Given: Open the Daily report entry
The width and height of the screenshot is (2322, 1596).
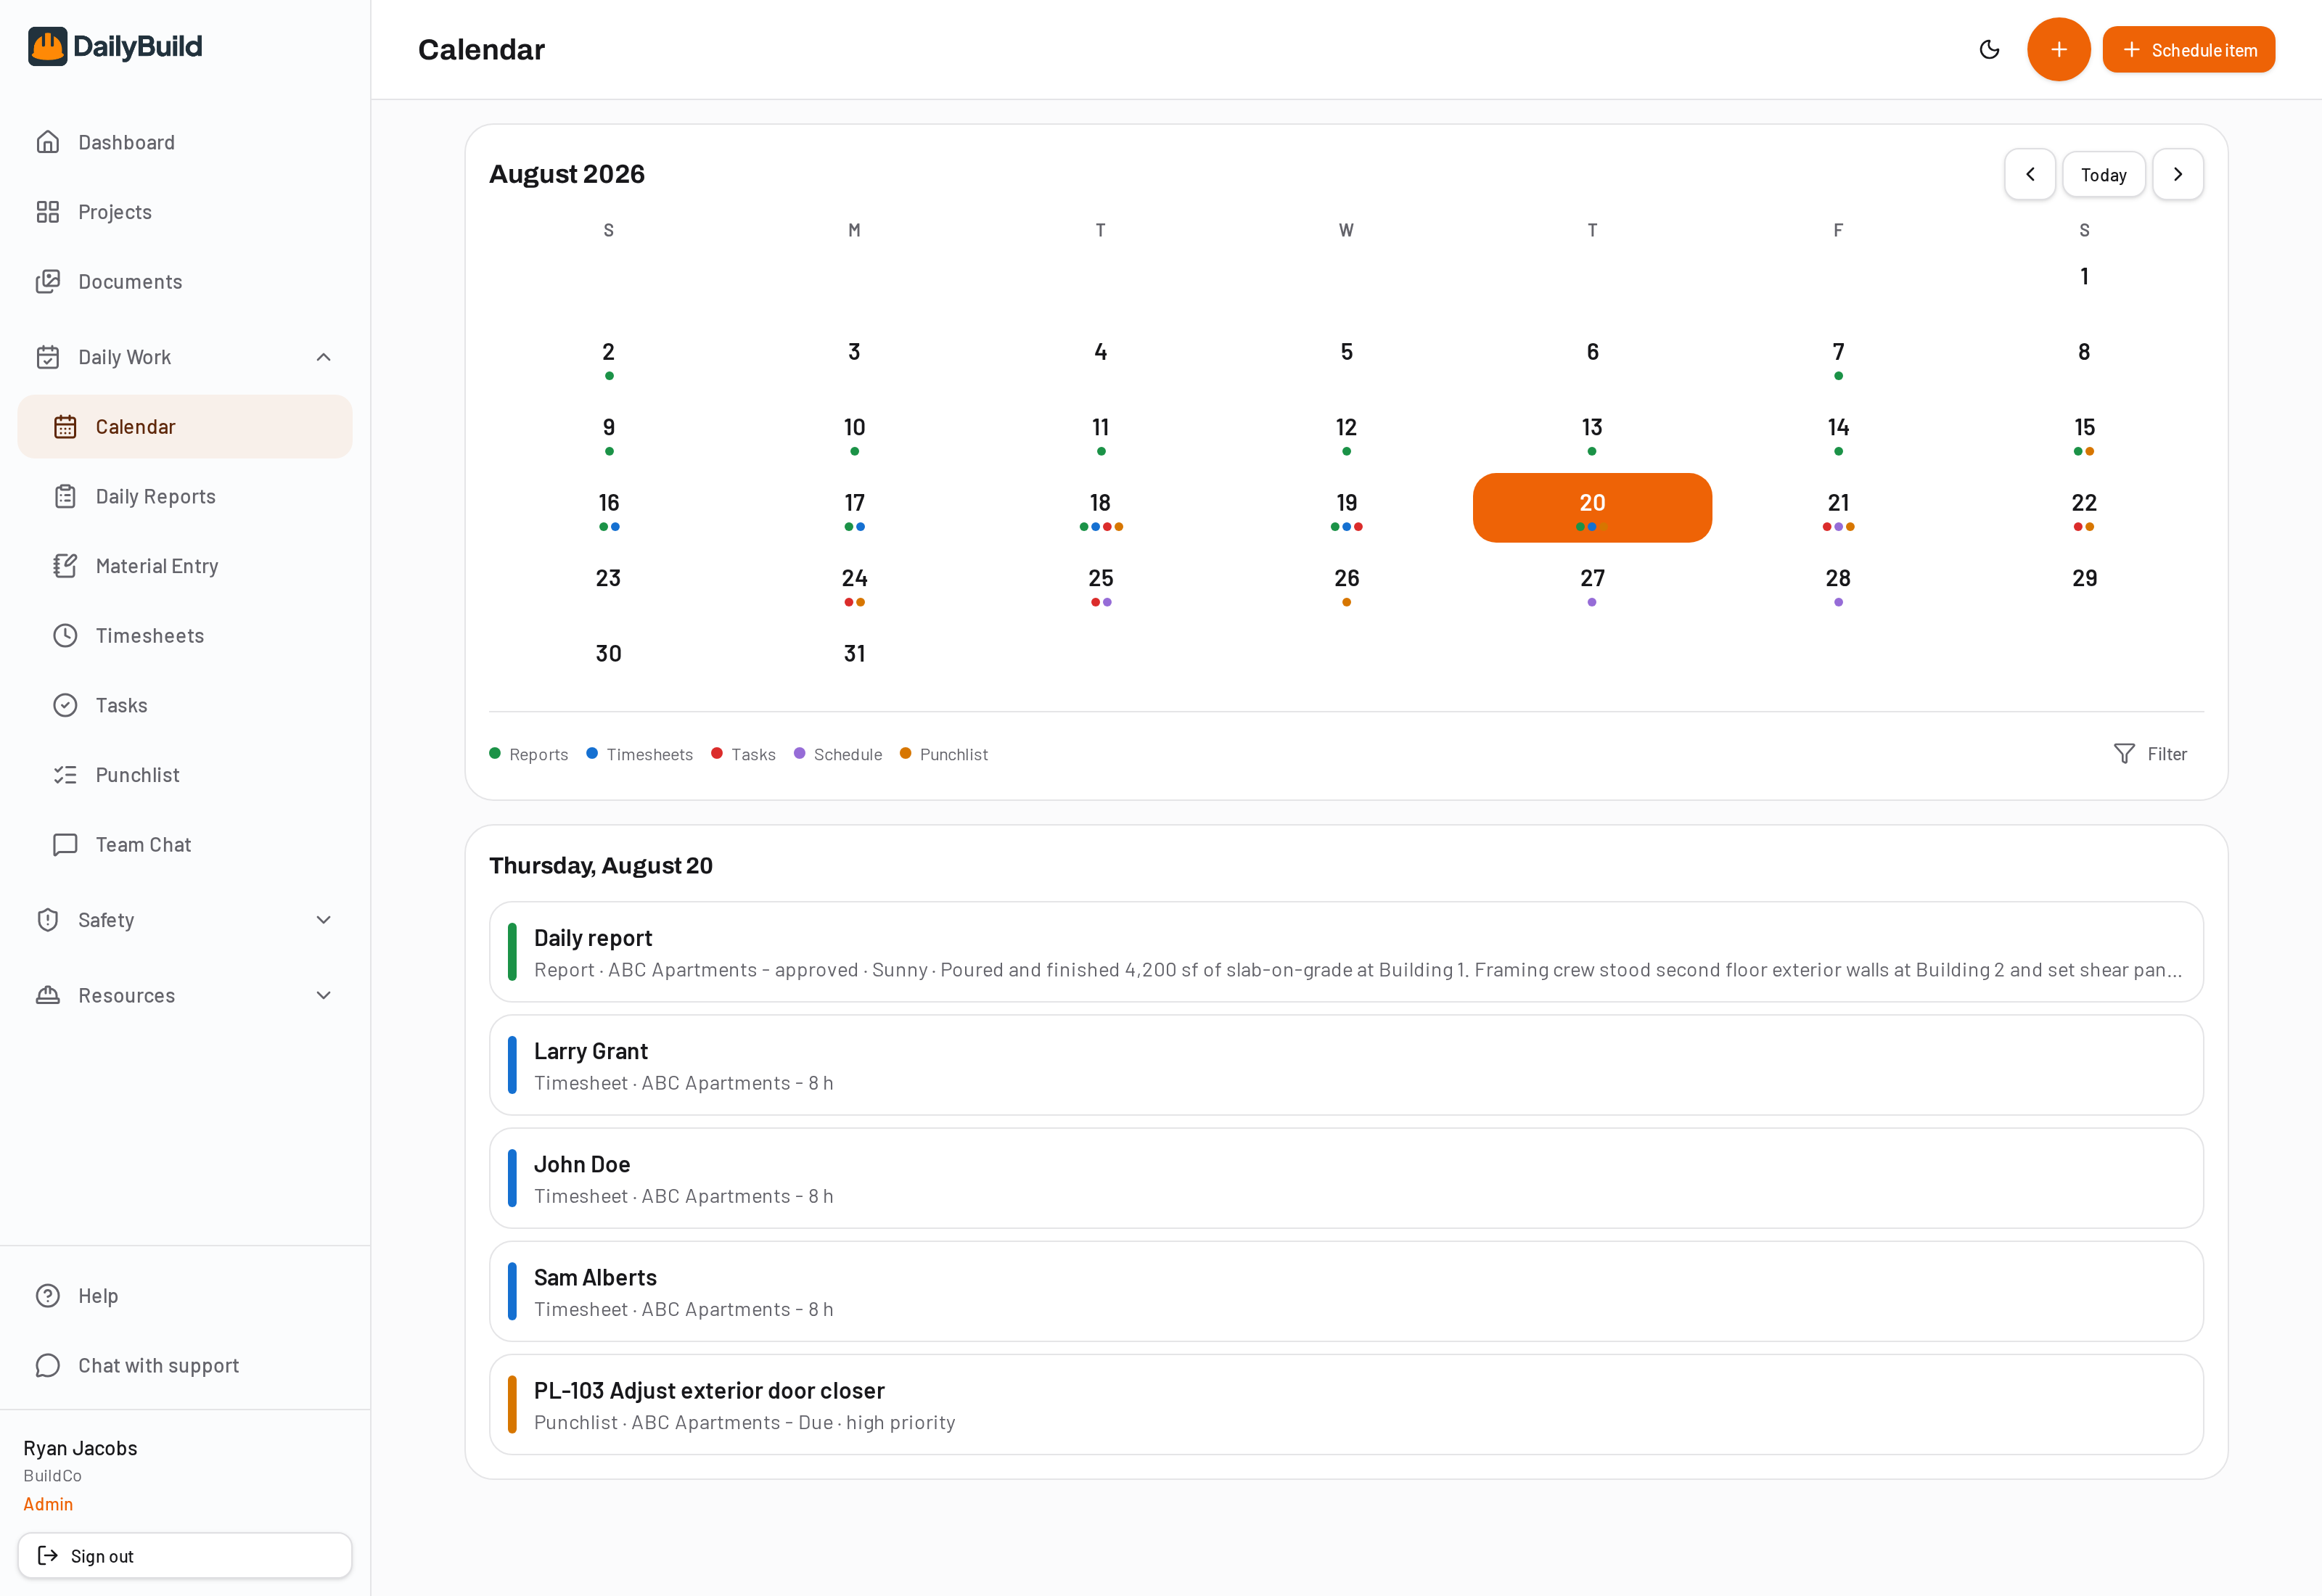Looking at the screenshot, I should [1346, 952].
